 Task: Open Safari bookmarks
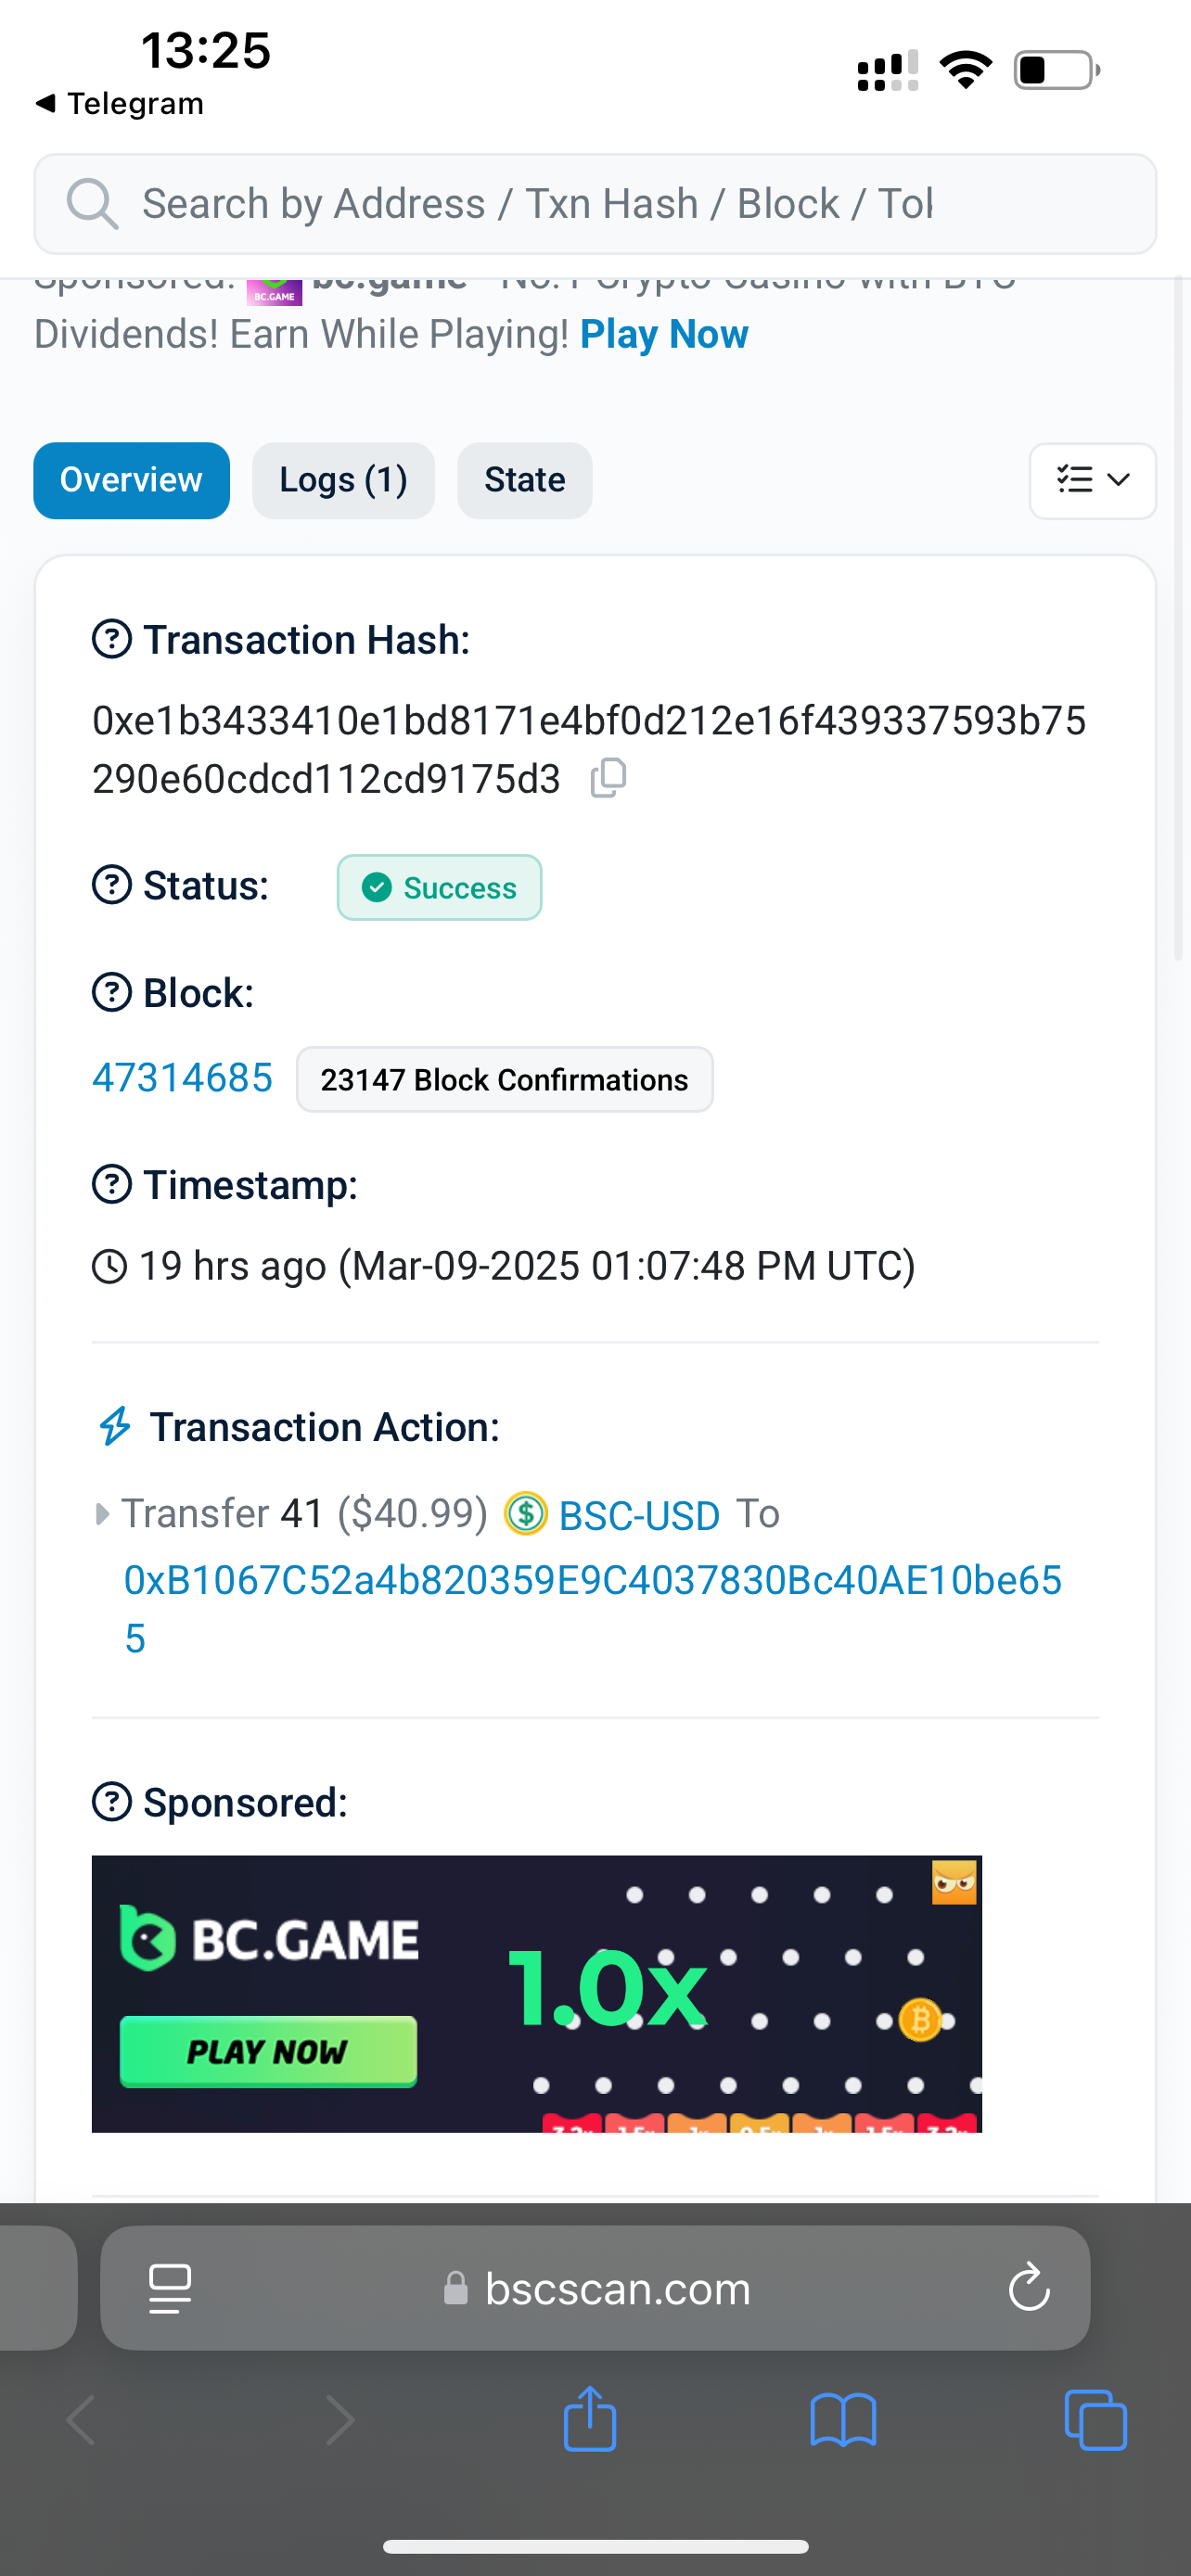click(843, 2420)
